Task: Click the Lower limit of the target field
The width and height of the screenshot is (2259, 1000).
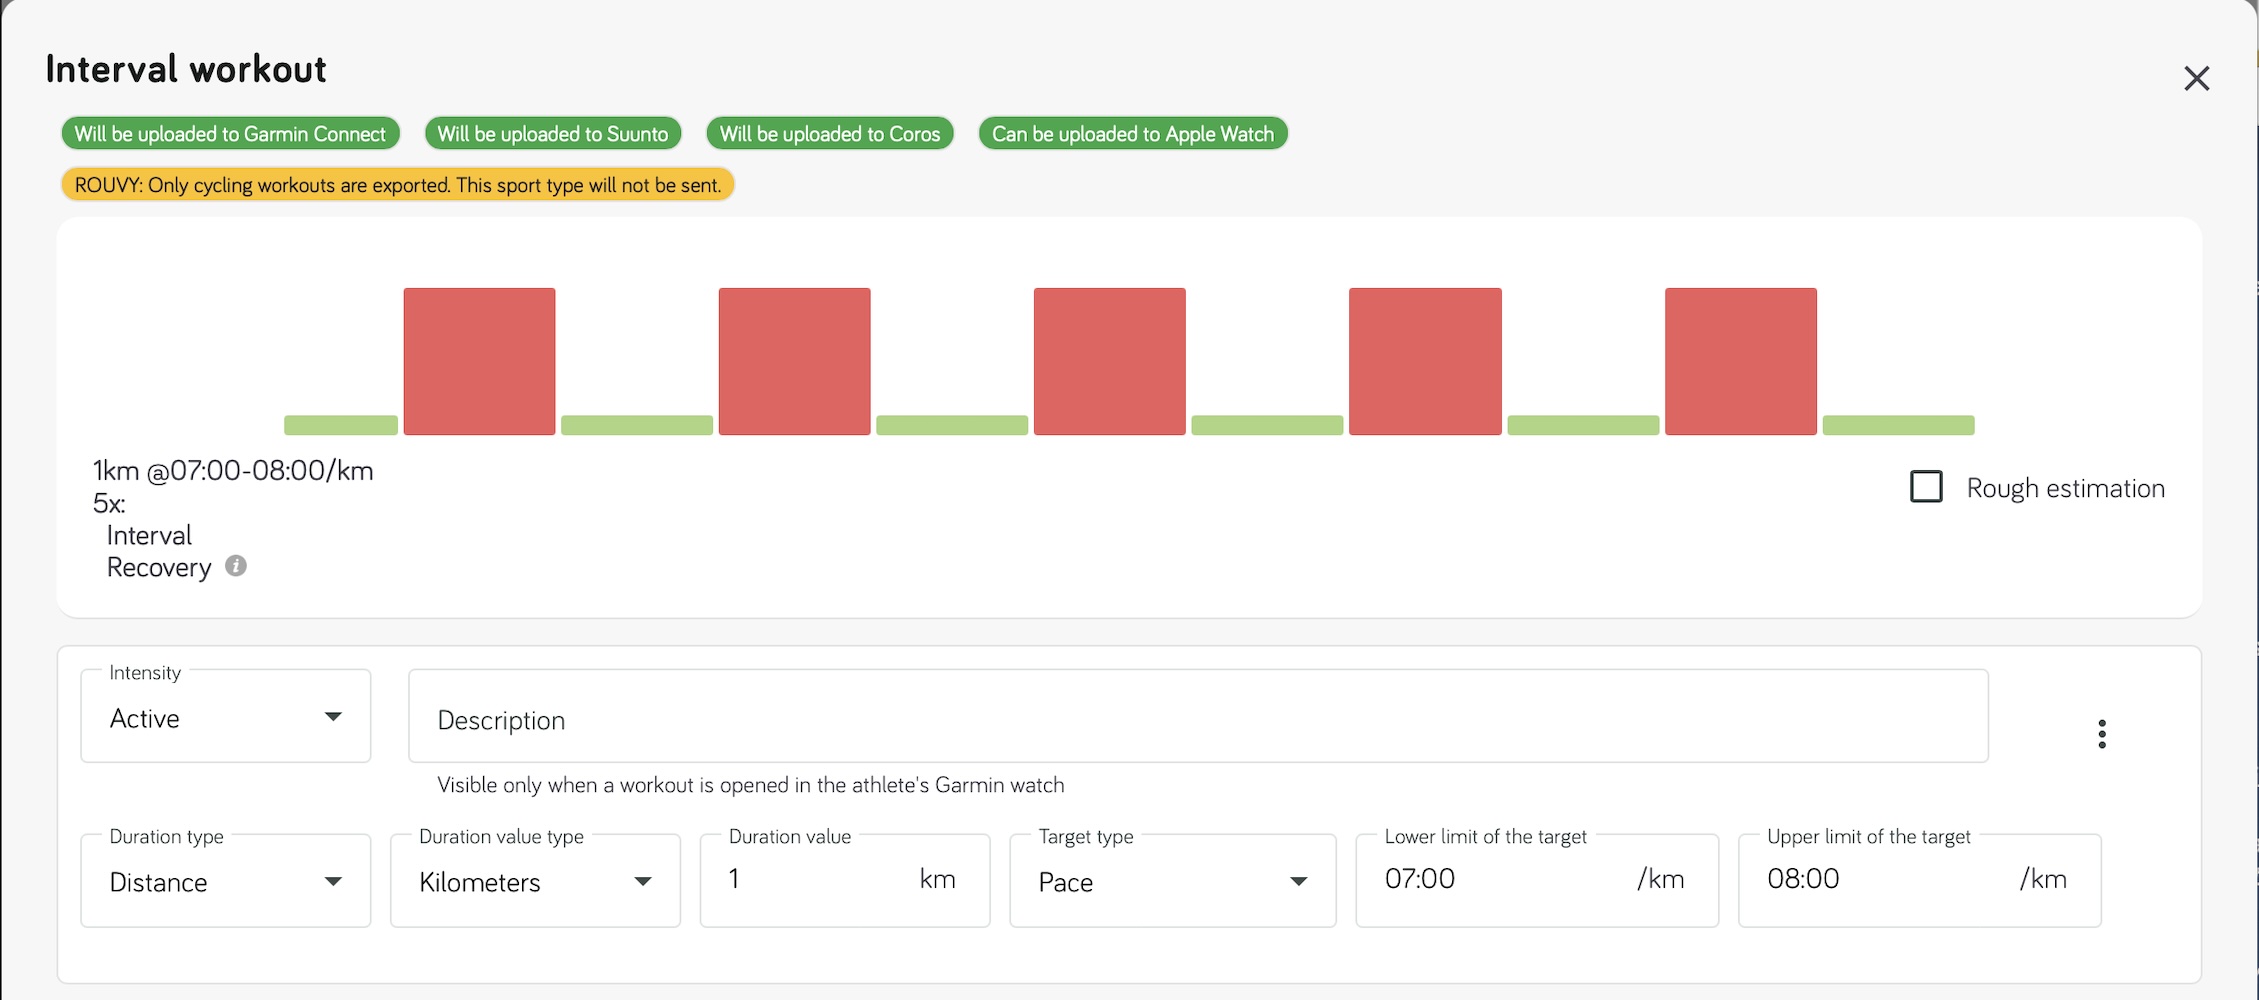Action: click(1537, 881)
